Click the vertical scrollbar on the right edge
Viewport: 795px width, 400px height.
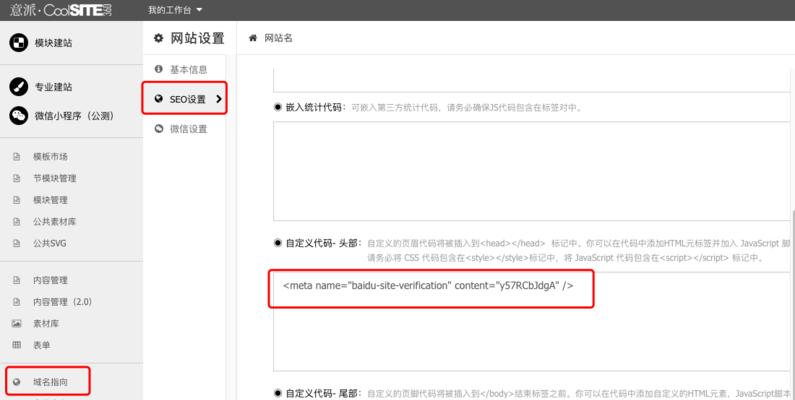click(792, 303)
